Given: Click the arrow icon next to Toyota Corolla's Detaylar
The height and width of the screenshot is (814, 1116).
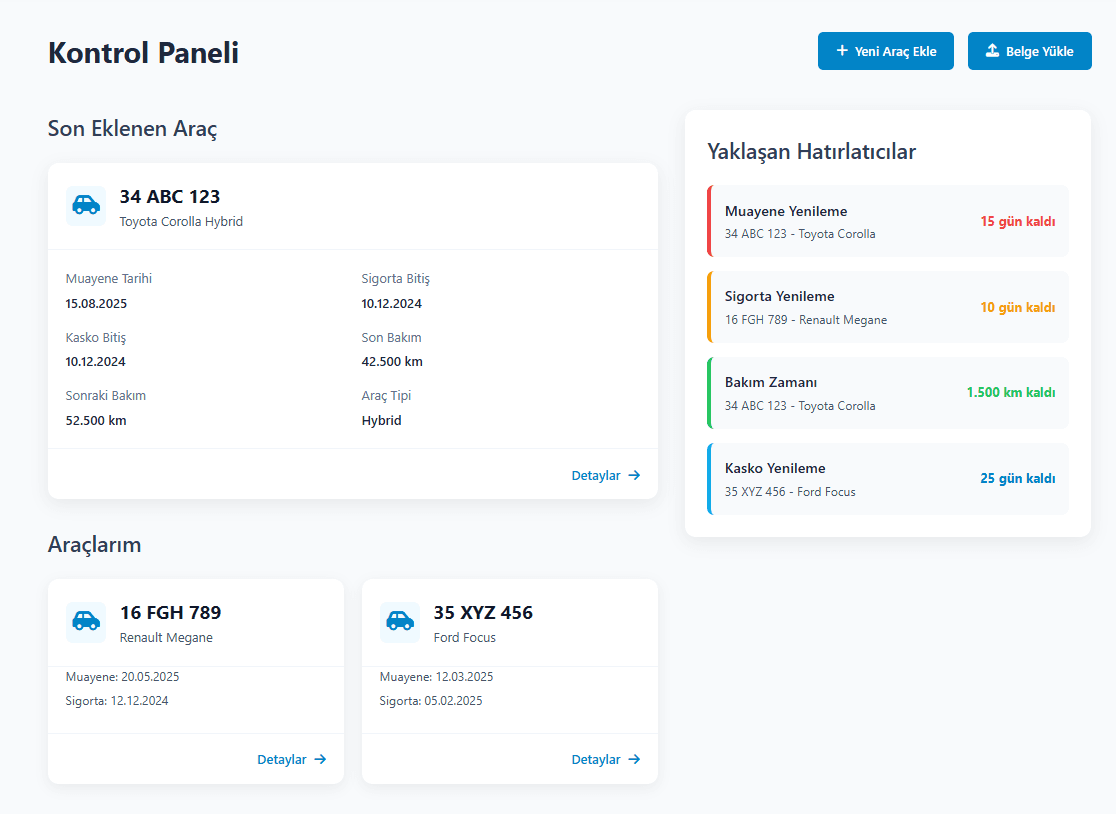Looking at the screenshot, I should [635, 475].
